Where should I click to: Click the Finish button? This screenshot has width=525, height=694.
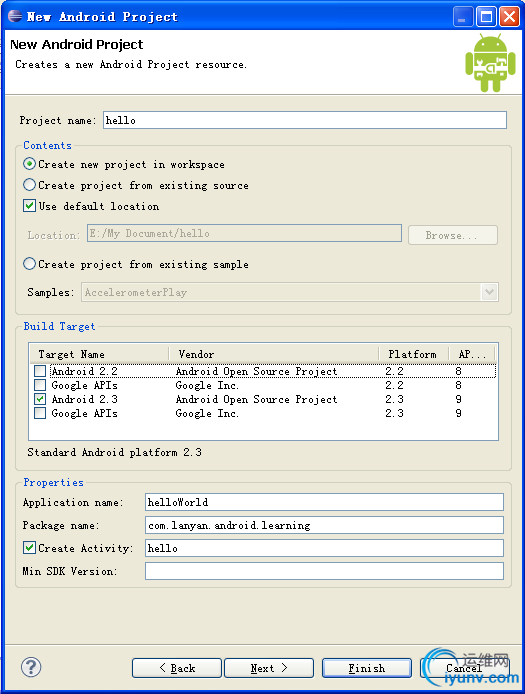point(367,668)
